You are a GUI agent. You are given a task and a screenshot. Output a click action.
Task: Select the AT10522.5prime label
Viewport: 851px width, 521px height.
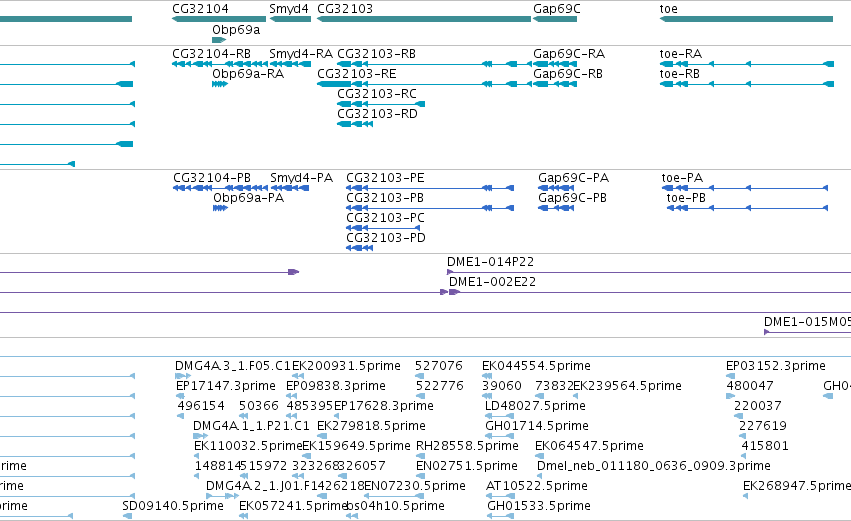537,486
